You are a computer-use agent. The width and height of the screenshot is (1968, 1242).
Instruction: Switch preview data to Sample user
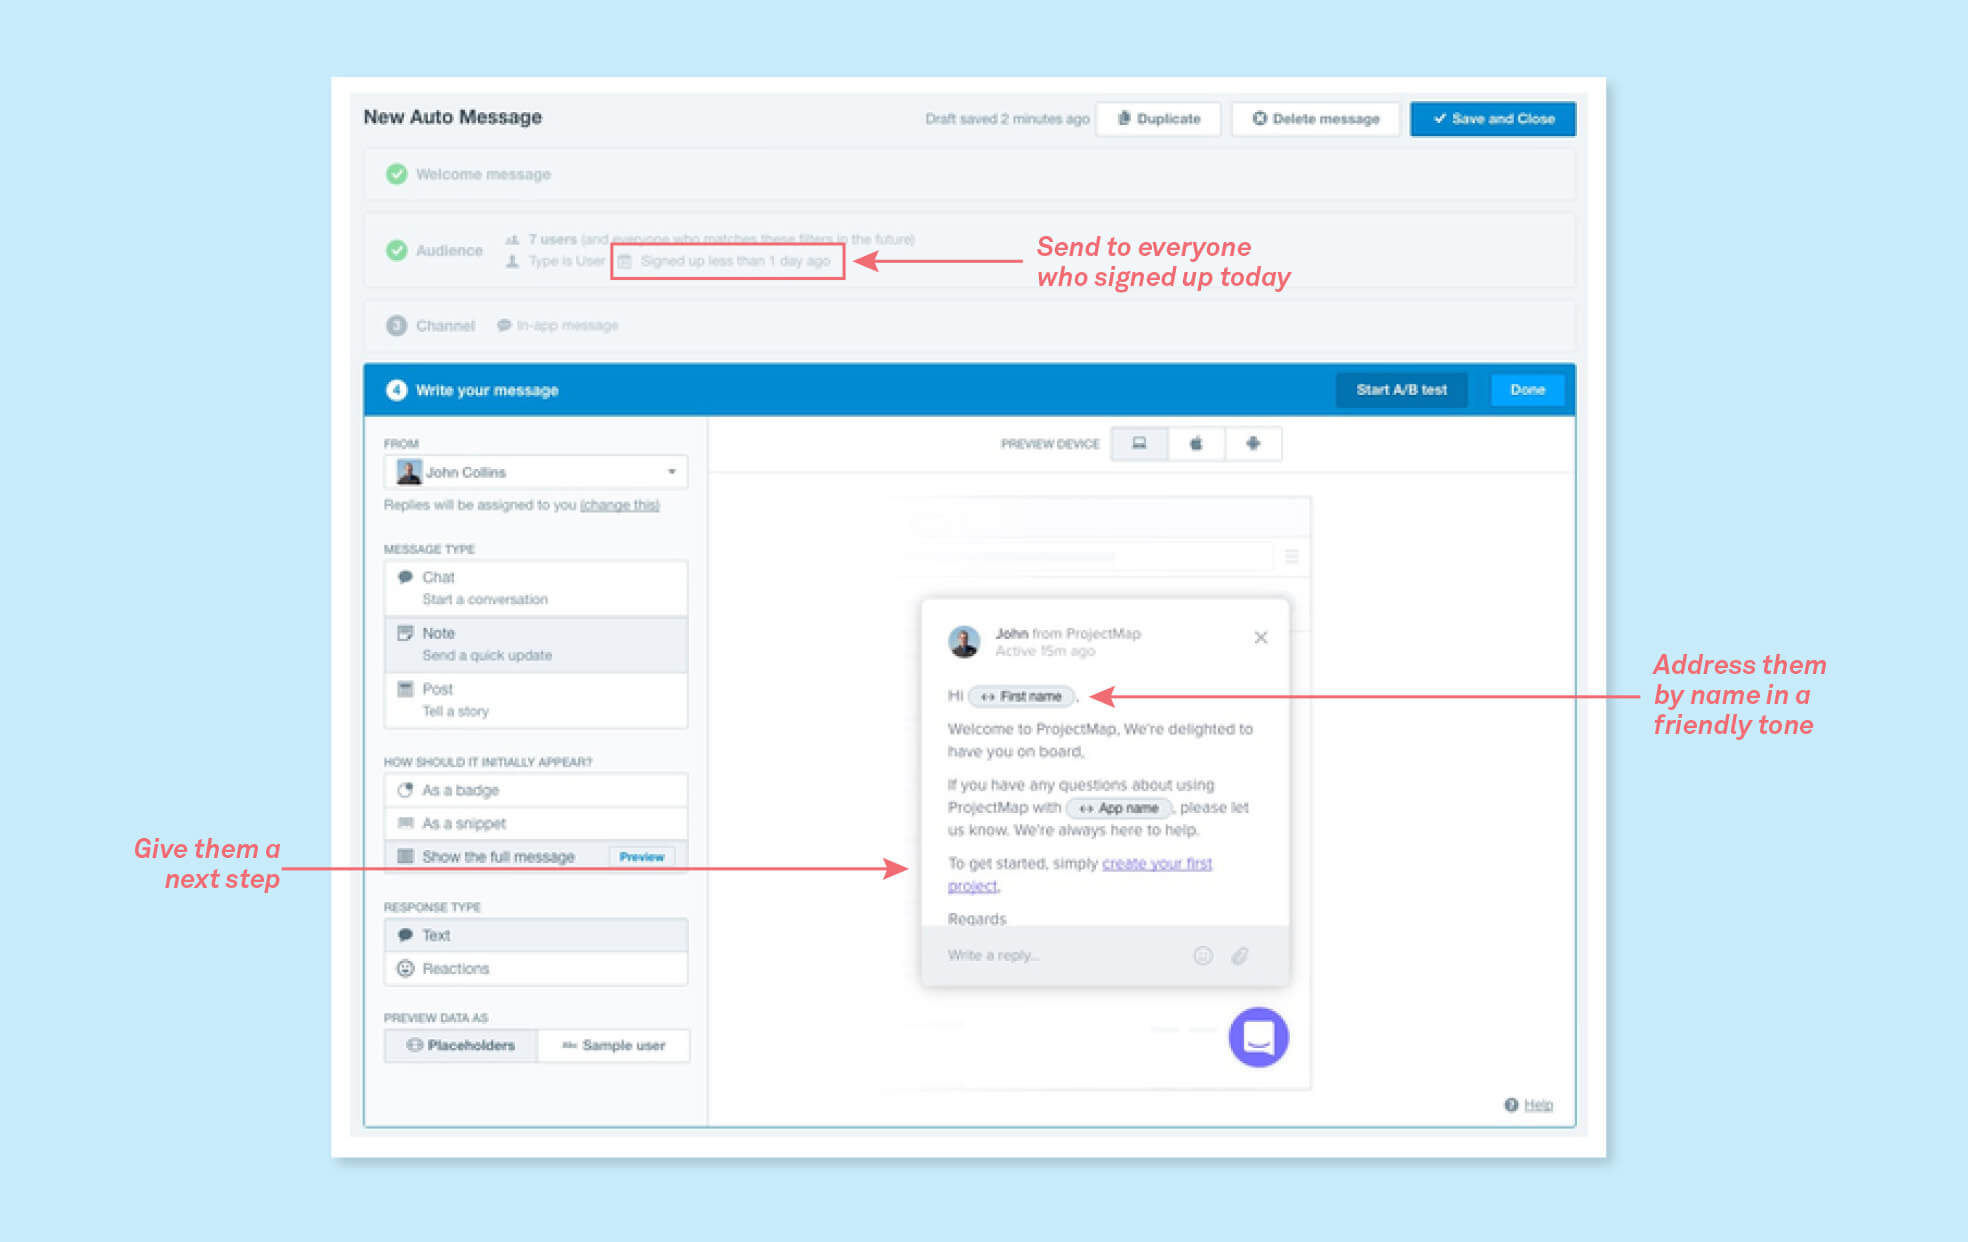coord(613,1045)
